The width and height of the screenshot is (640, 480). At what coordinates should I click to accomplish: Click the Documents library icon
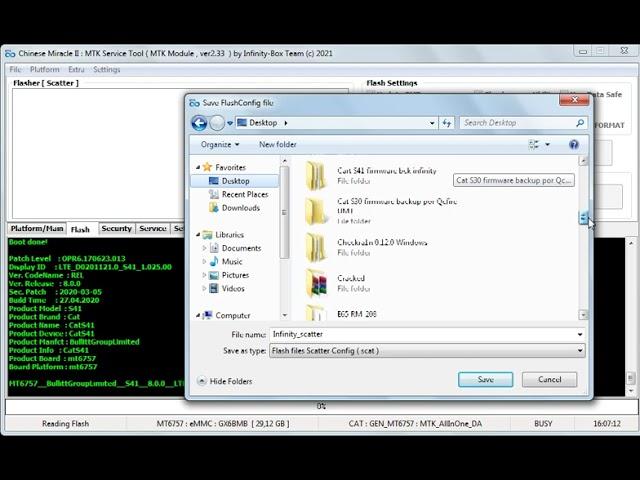pyautogui.click(x=214, y=248)
